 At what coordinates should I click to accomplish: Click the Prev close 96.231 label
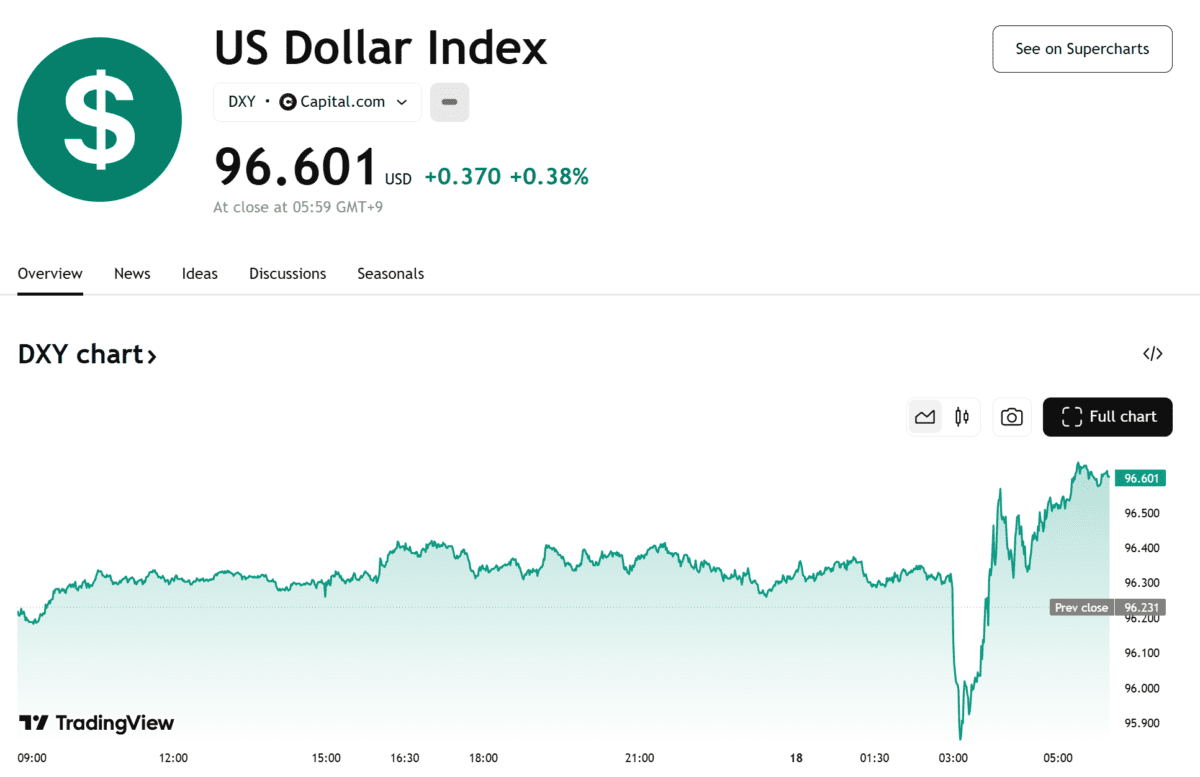[x=1107, y=607]
